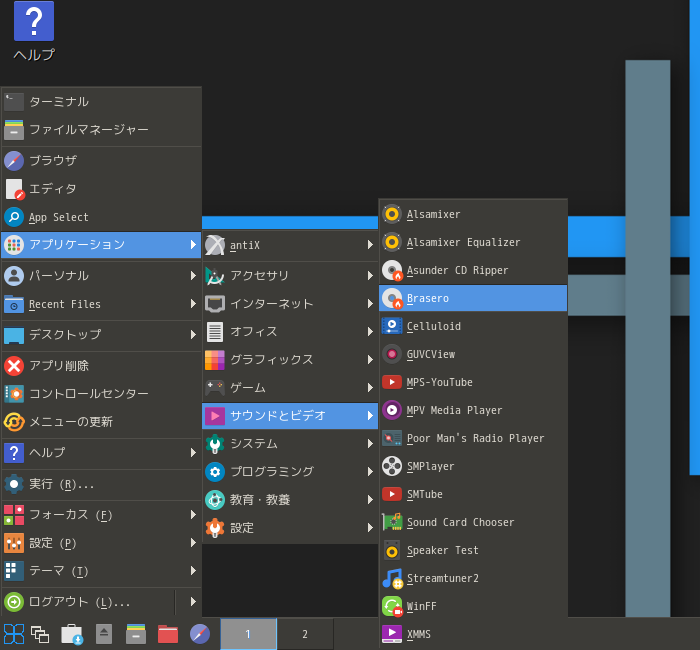700x650 pixels.
Task: Expand the 設定 (P) submenu arrow
Action: click(193, 542)
